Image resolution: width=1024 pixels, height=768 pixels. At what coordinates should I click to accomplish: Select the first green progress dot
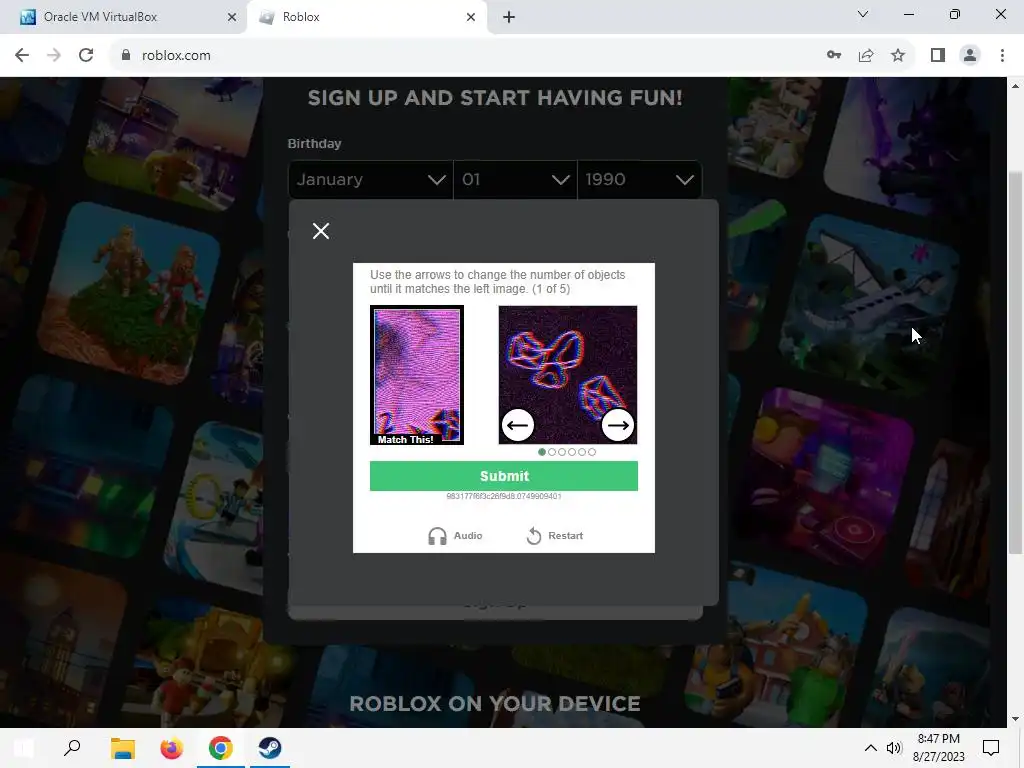point(542,452)
